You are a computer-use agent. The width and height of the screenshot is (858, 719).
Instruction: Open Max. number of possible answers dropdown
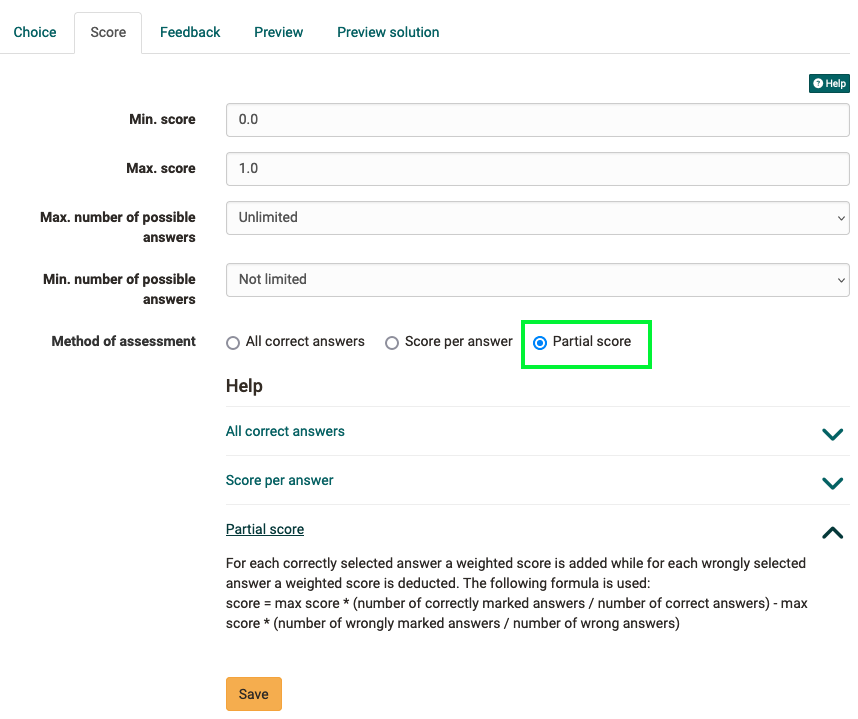537,217
